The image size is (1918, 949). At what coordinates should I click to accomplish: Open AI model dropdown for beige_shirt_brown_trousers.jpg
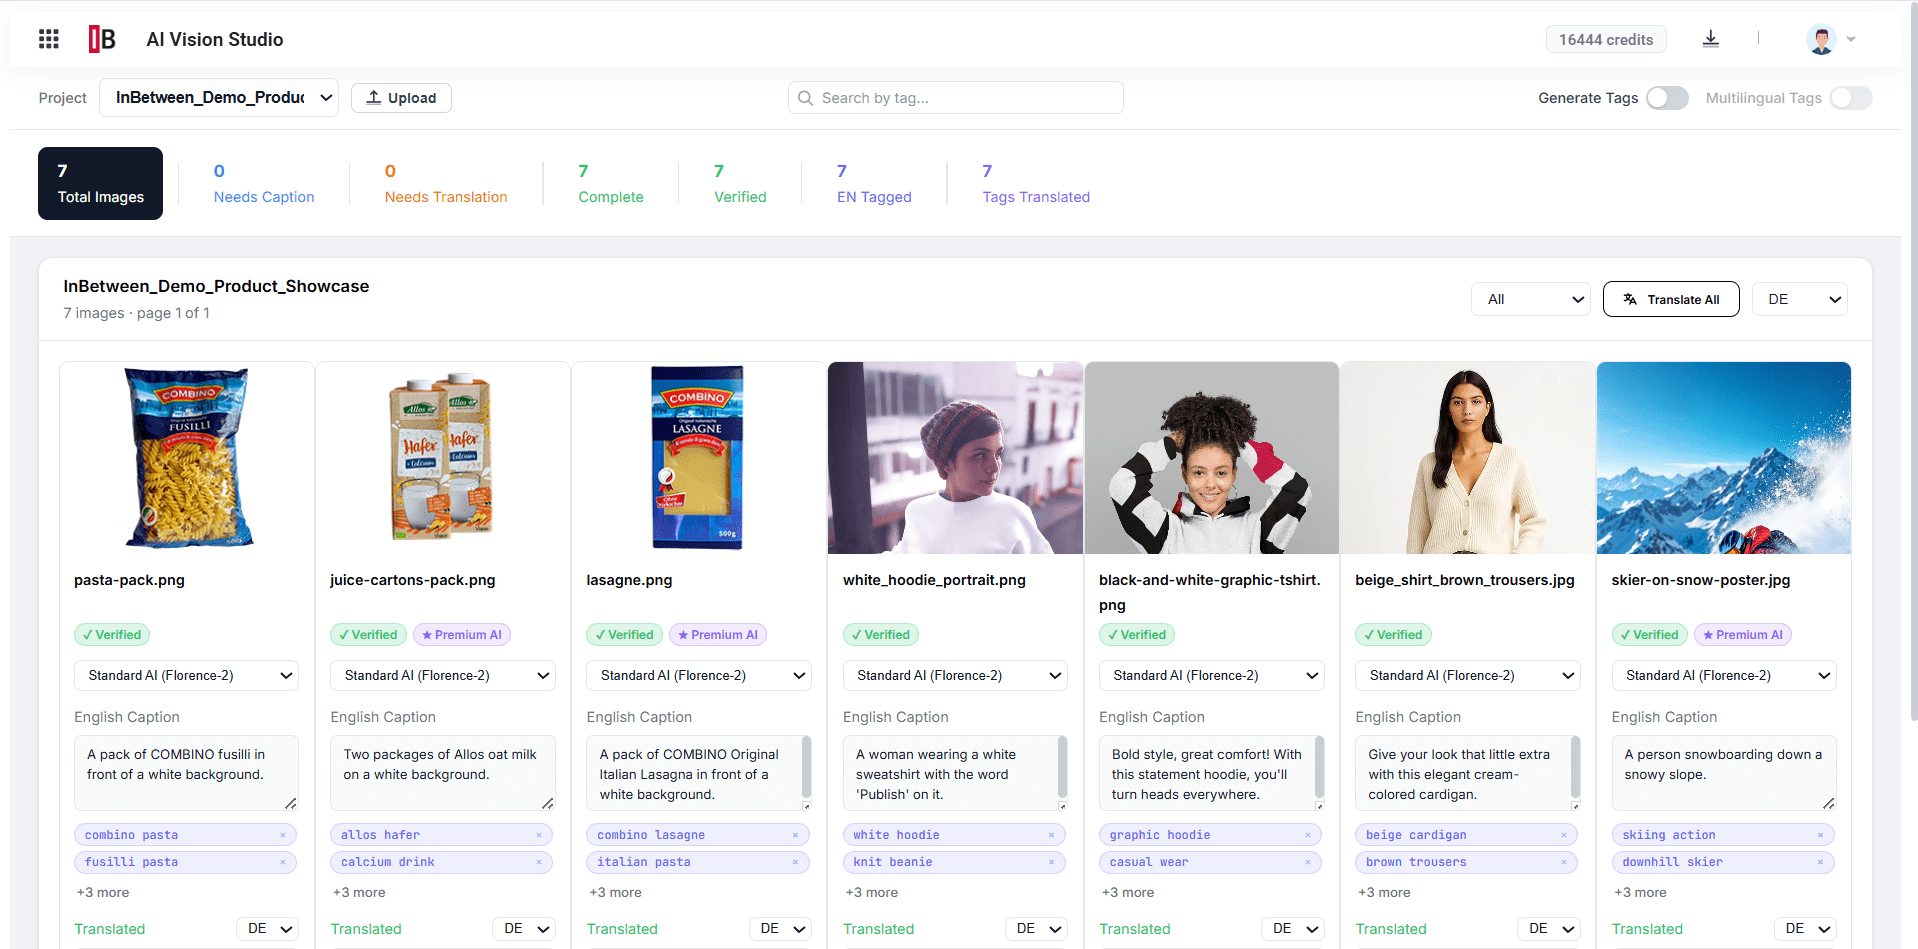(1468, 676)
